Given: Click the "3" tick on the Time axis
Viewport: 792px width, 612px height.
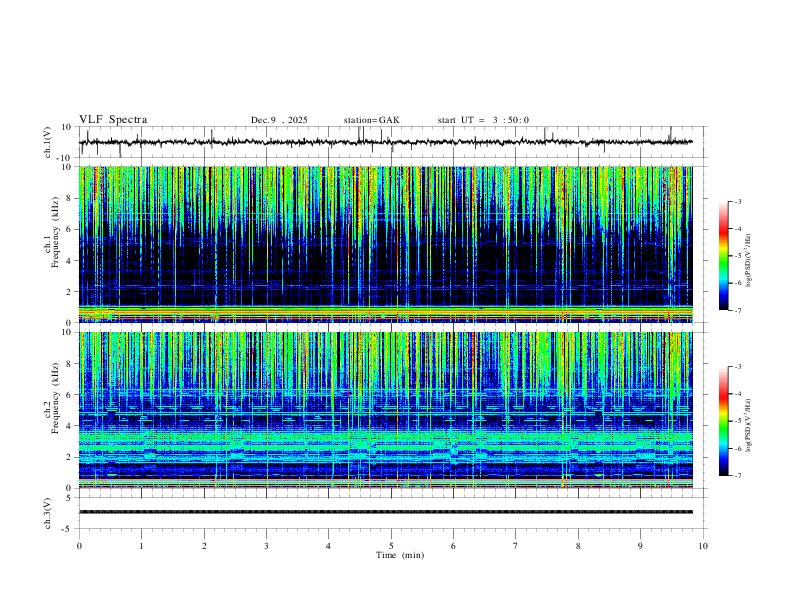Looking at the screenshot, I should point(266,546).
